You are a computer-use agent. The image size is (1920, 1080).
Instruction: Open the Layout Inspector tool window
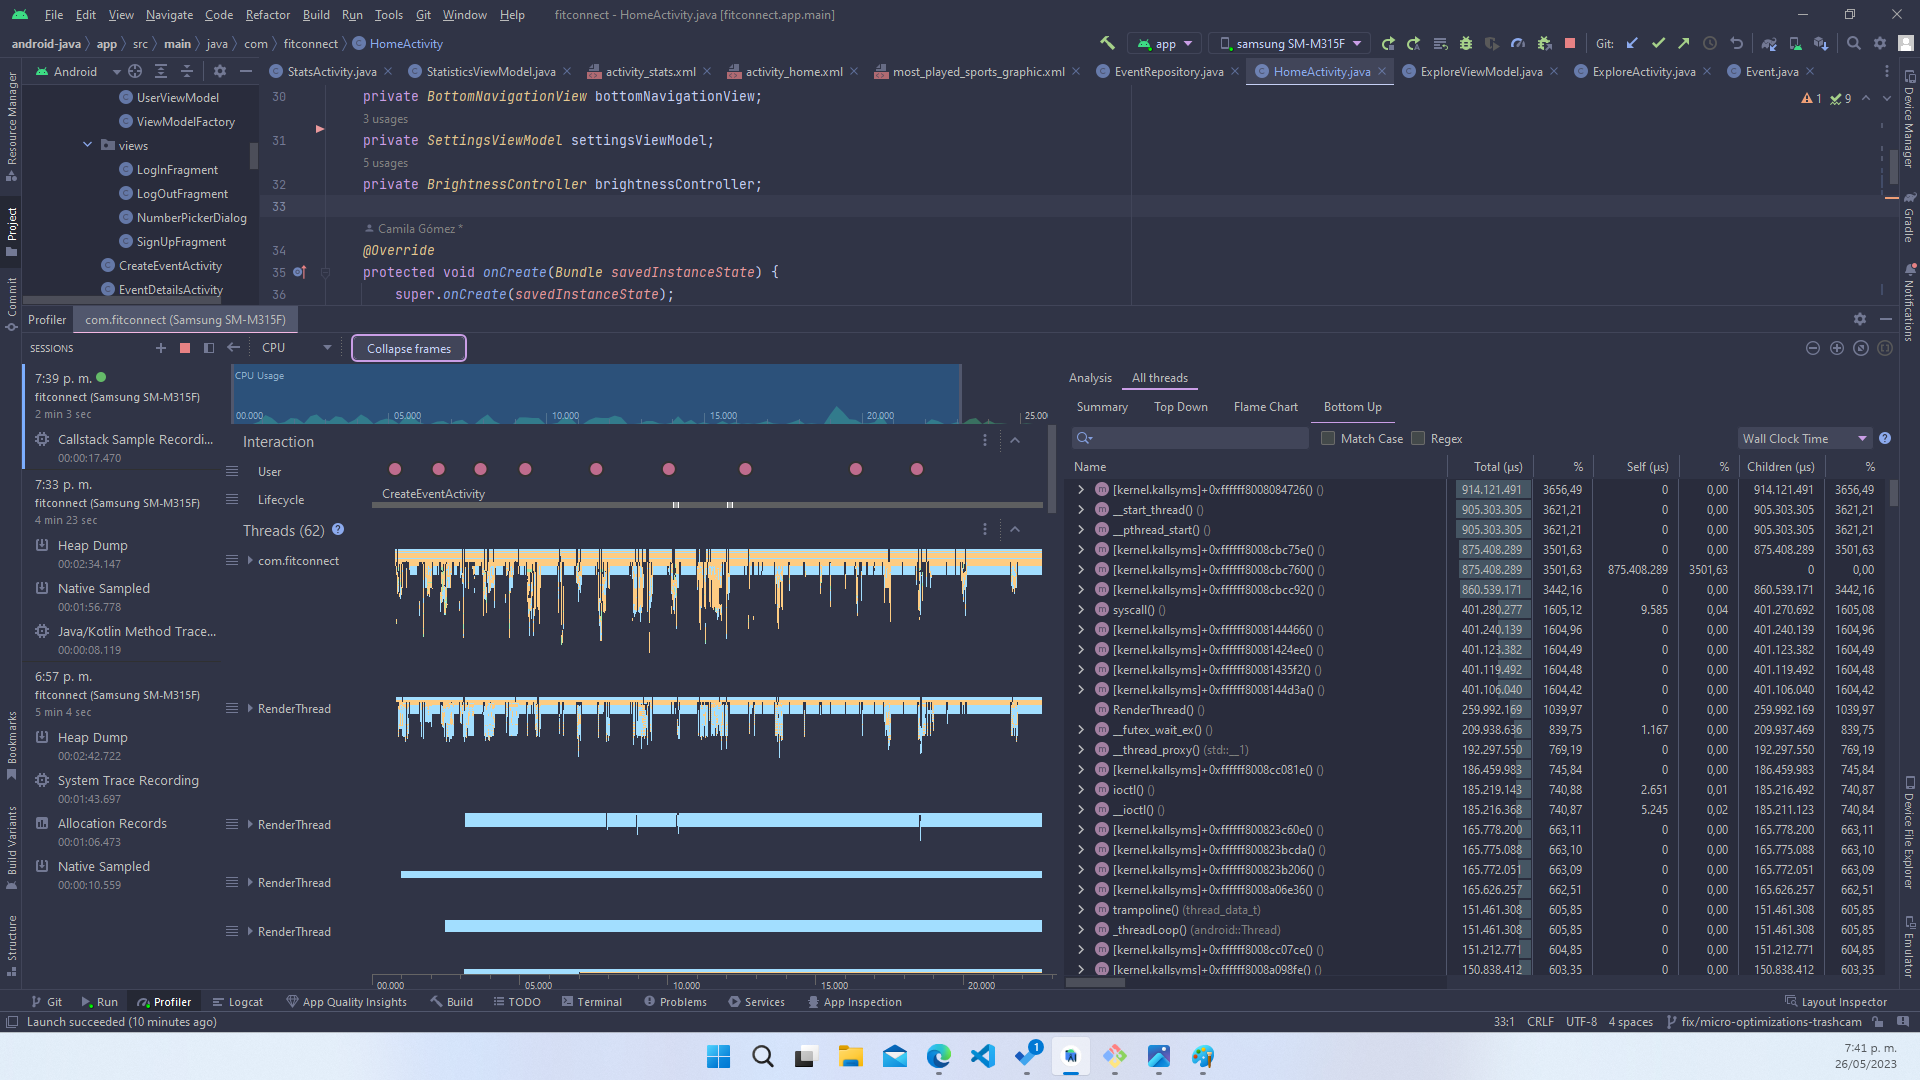pyautogui.click(x=1836, y=1001)
